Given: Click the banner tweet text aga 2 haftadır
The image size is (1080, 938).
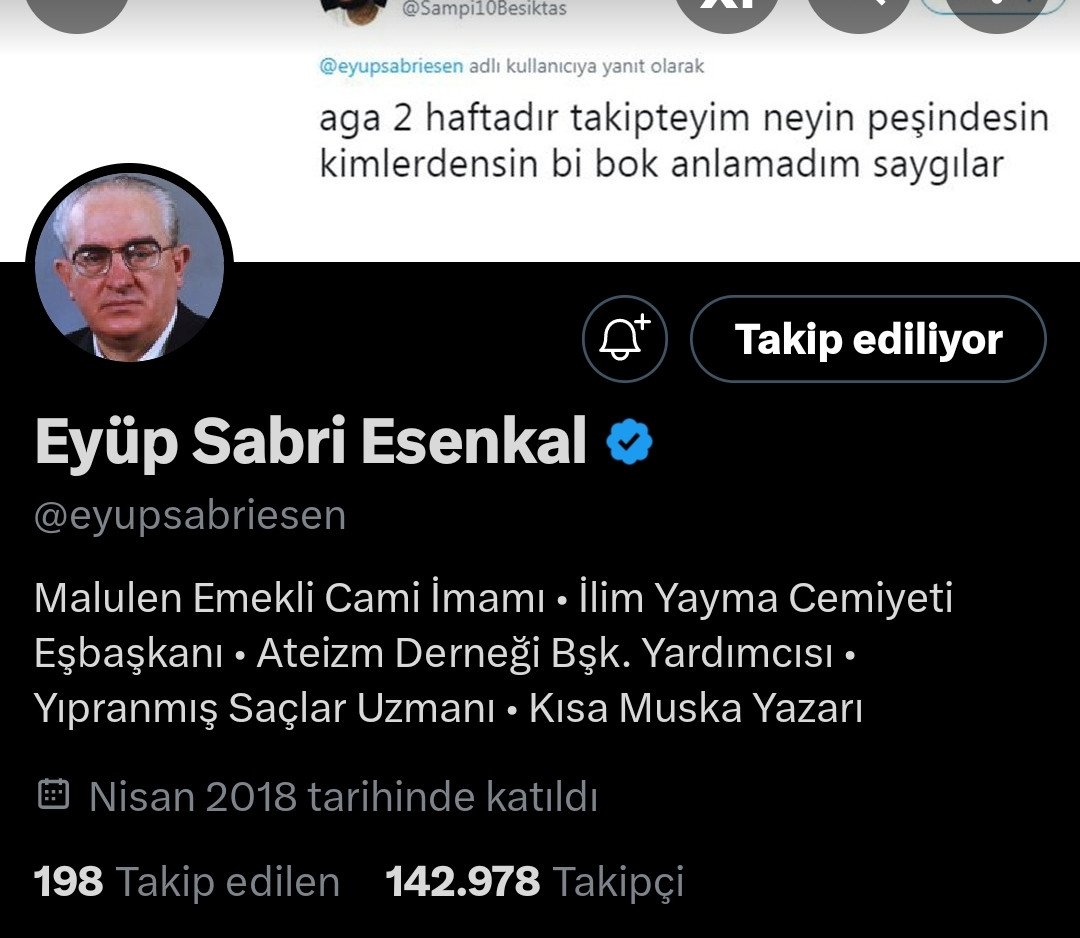Looking at the screenshot, I should click(x=683, y=140).
